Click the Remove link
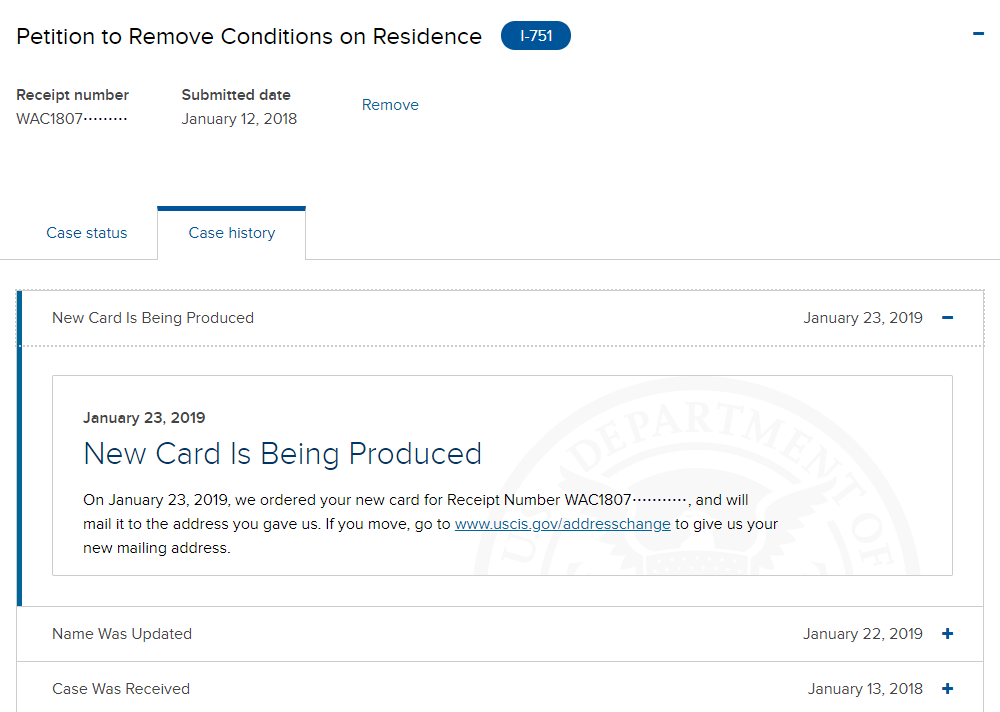The height and width of the screenshot is (712, 1000). coord(390,105)
